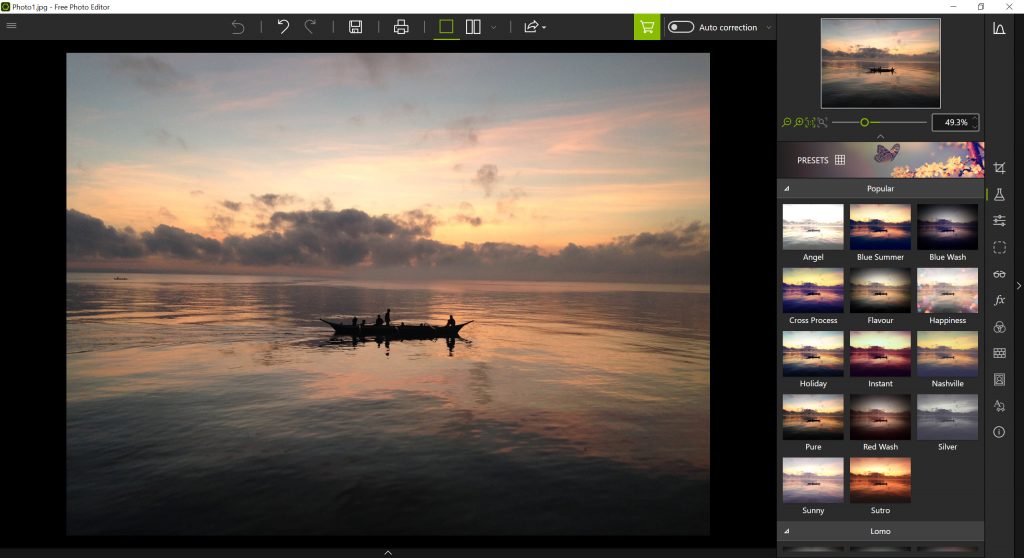Select the dashed selection area tool
Image resolution: width=1024 pixels, height=558 pixels.
click(x=999, y=247)
